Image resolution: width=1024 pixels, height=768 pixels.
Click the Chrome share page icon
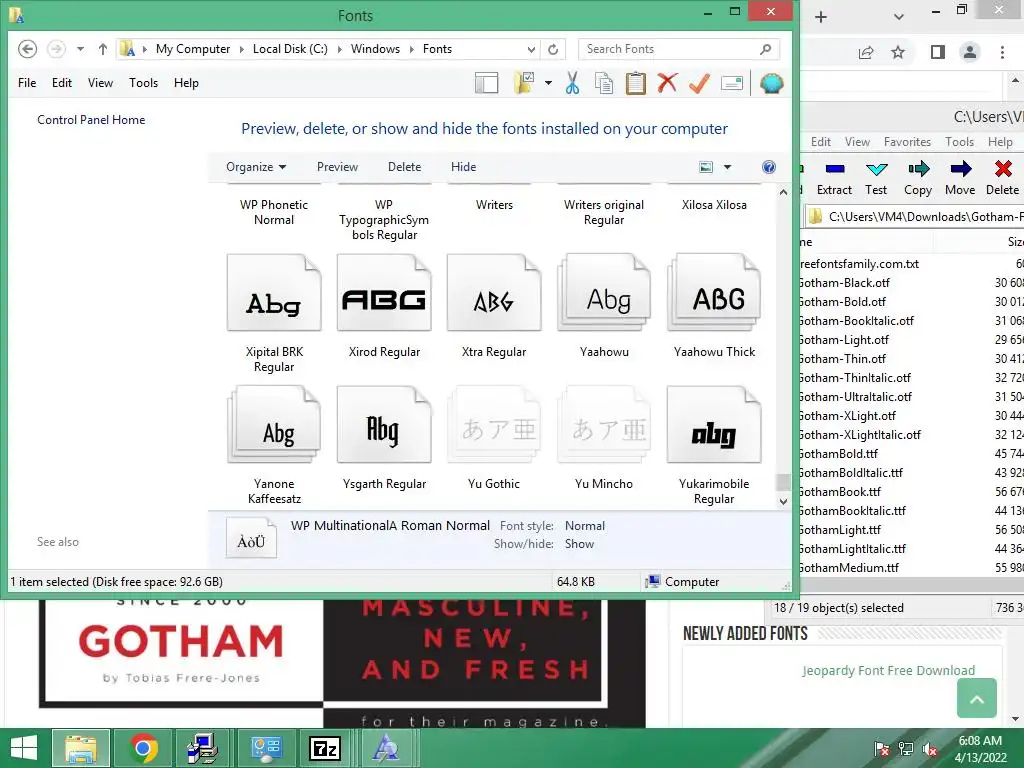pos(866,52)
